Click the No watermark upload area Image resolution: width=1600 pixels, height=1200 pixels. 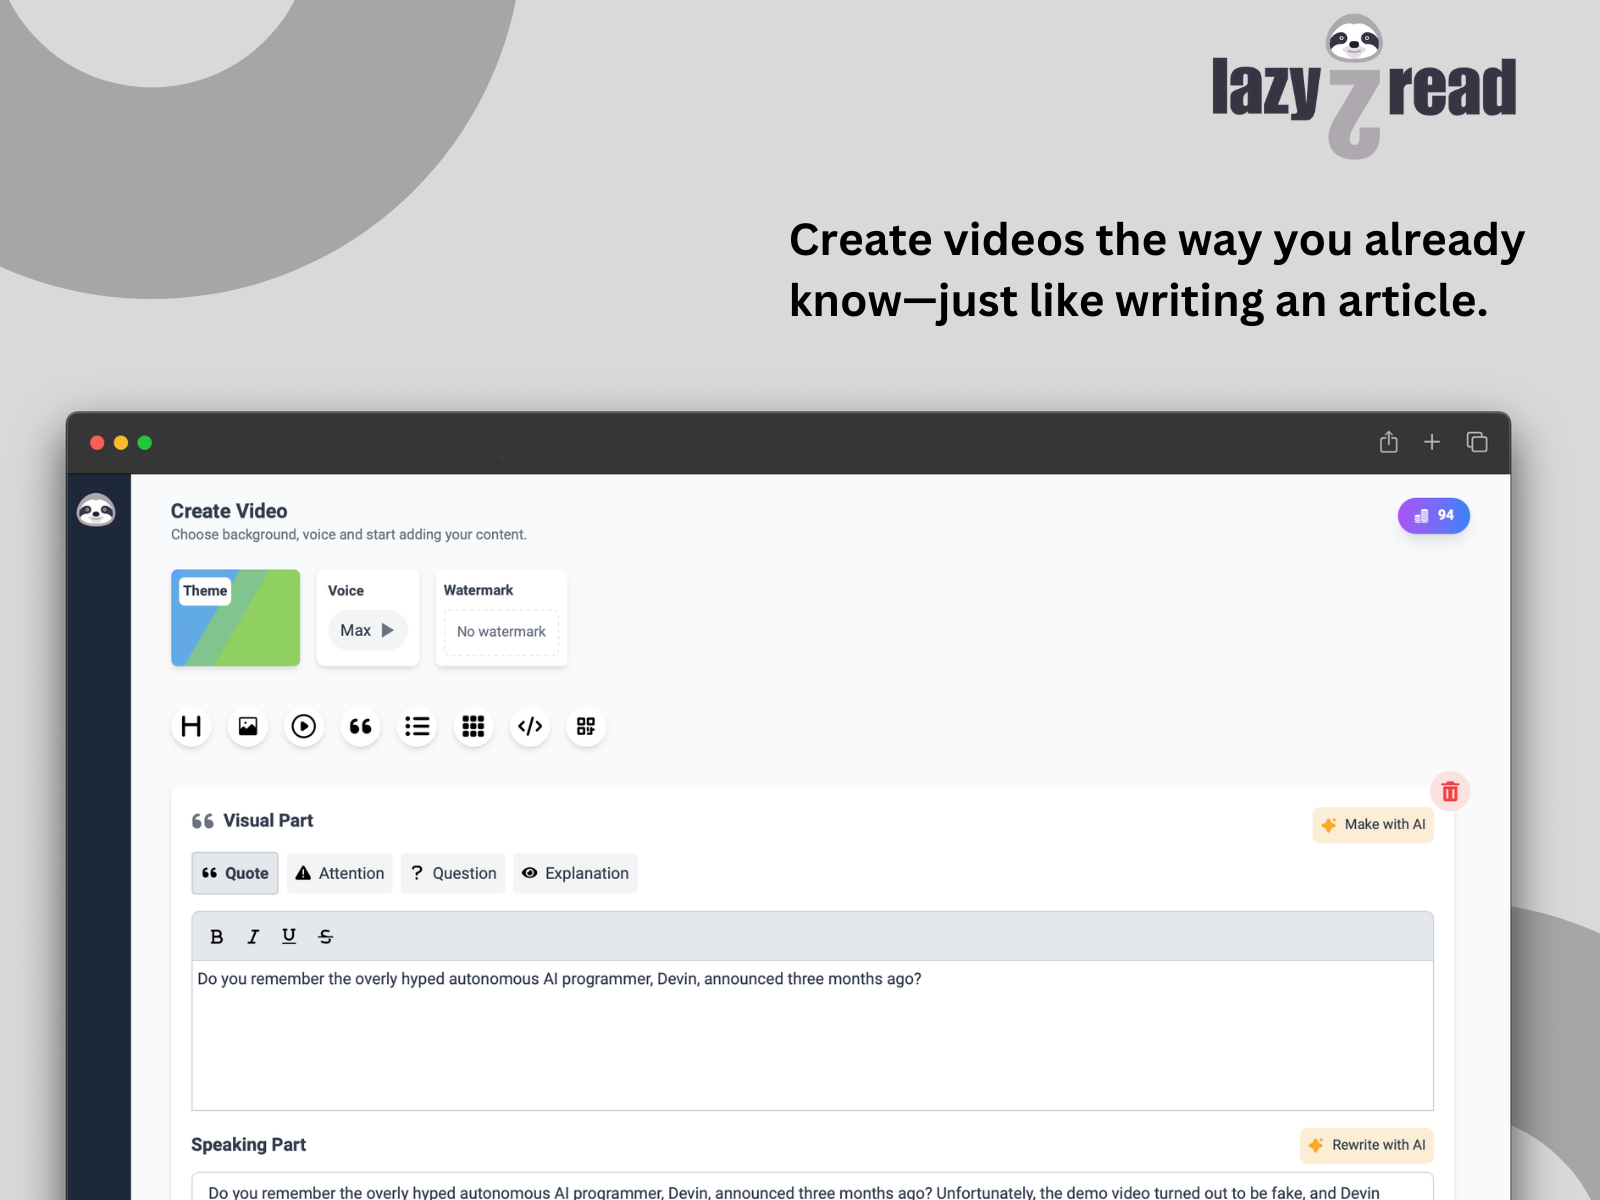(502, 632)
